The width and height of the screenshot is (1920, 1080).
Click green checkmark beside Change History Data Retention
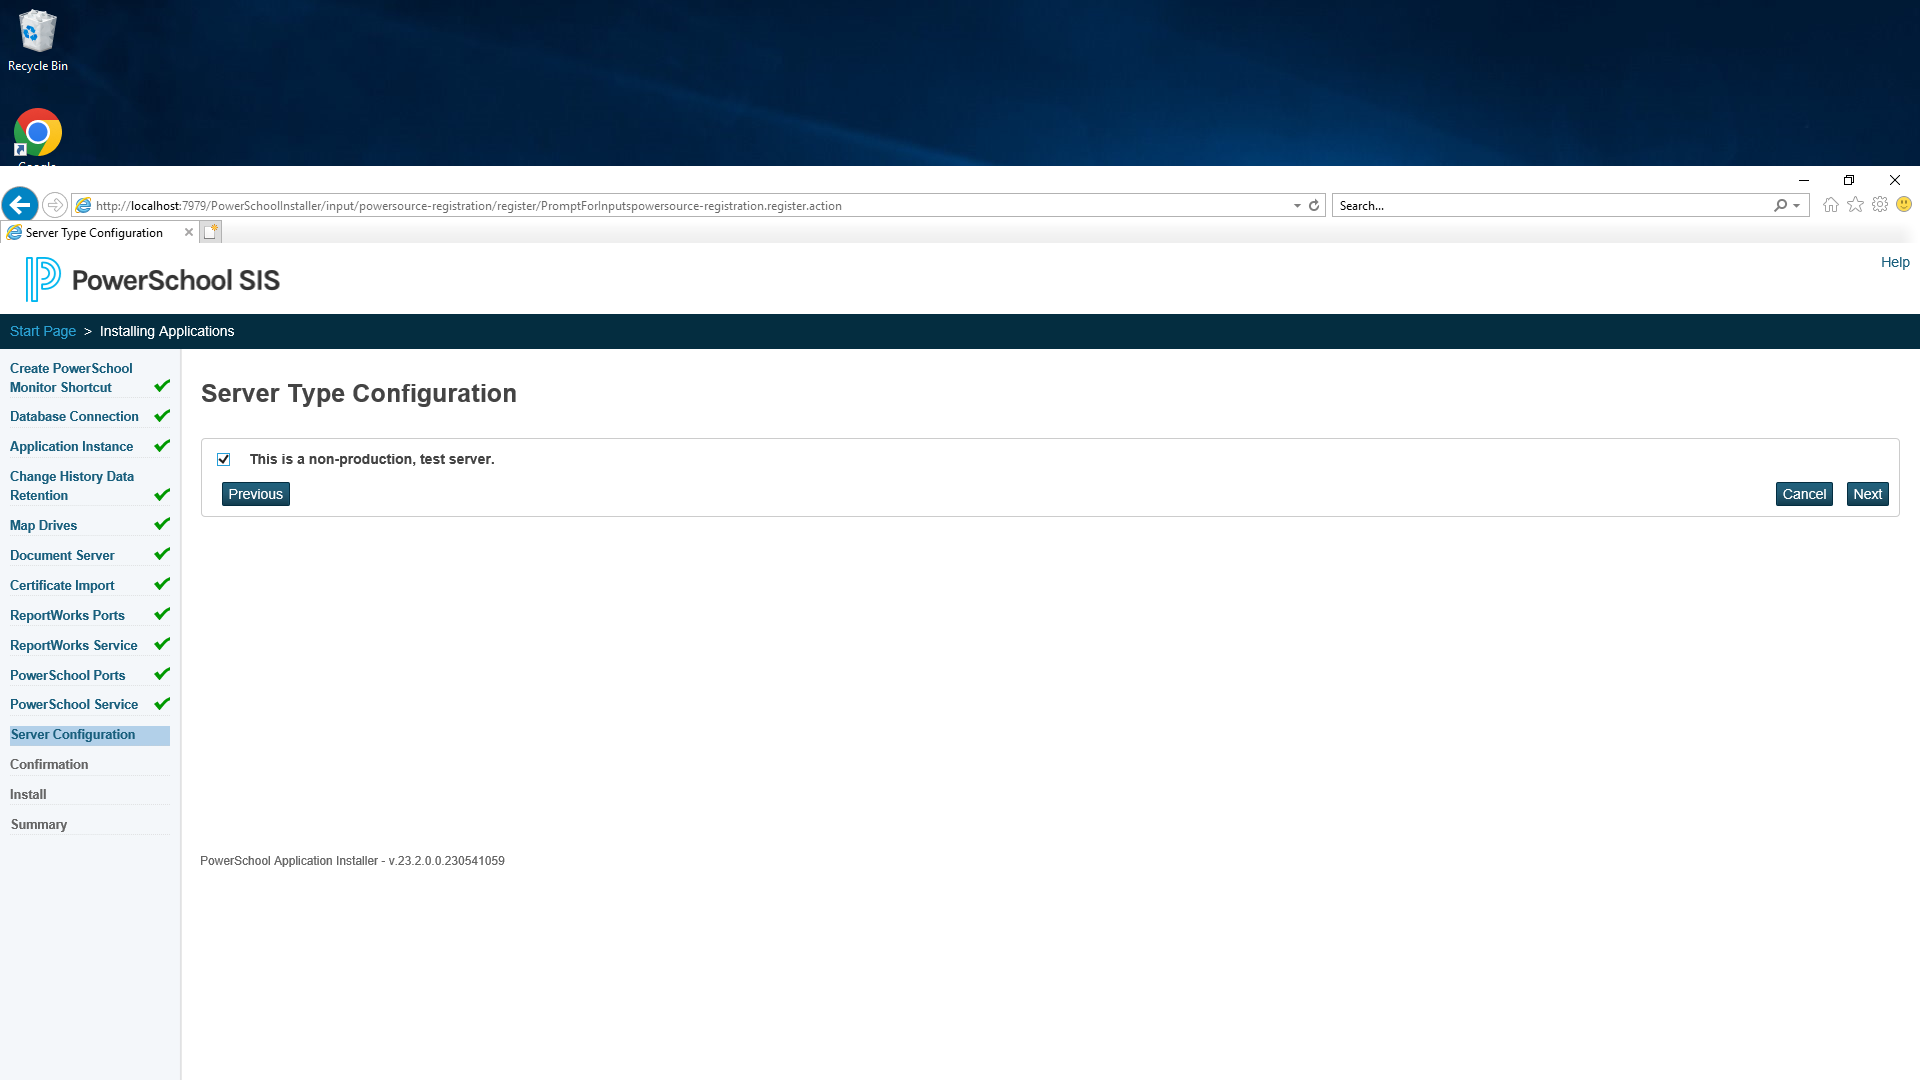[162, 494]
